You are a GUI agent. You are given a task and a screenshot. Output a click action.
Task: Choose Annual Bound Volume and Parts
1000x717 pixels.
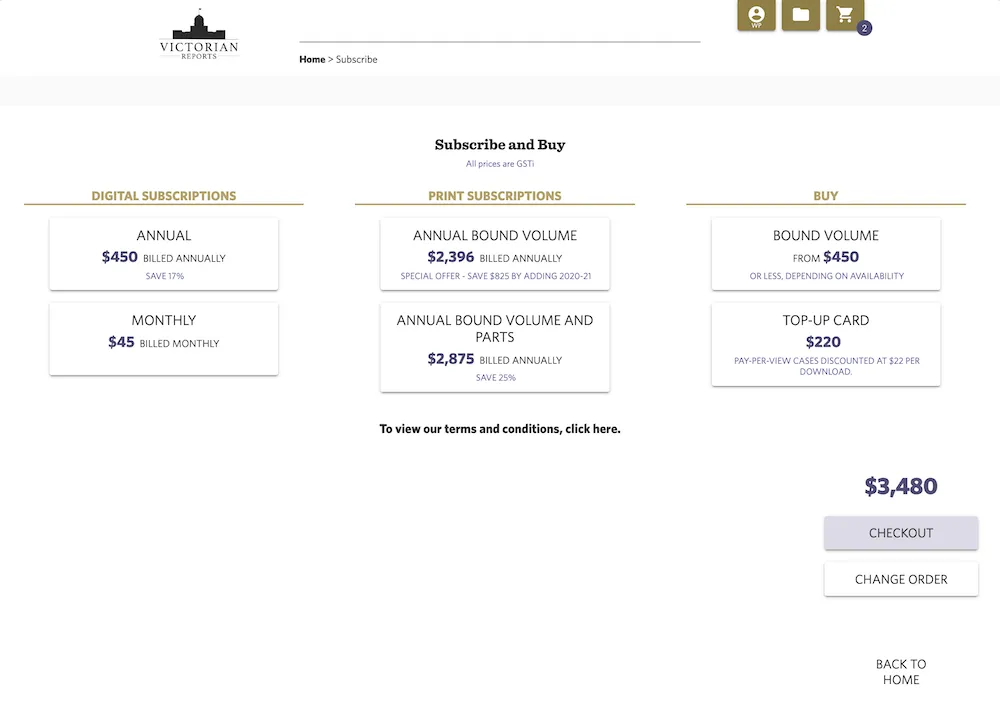coord(494,346)
